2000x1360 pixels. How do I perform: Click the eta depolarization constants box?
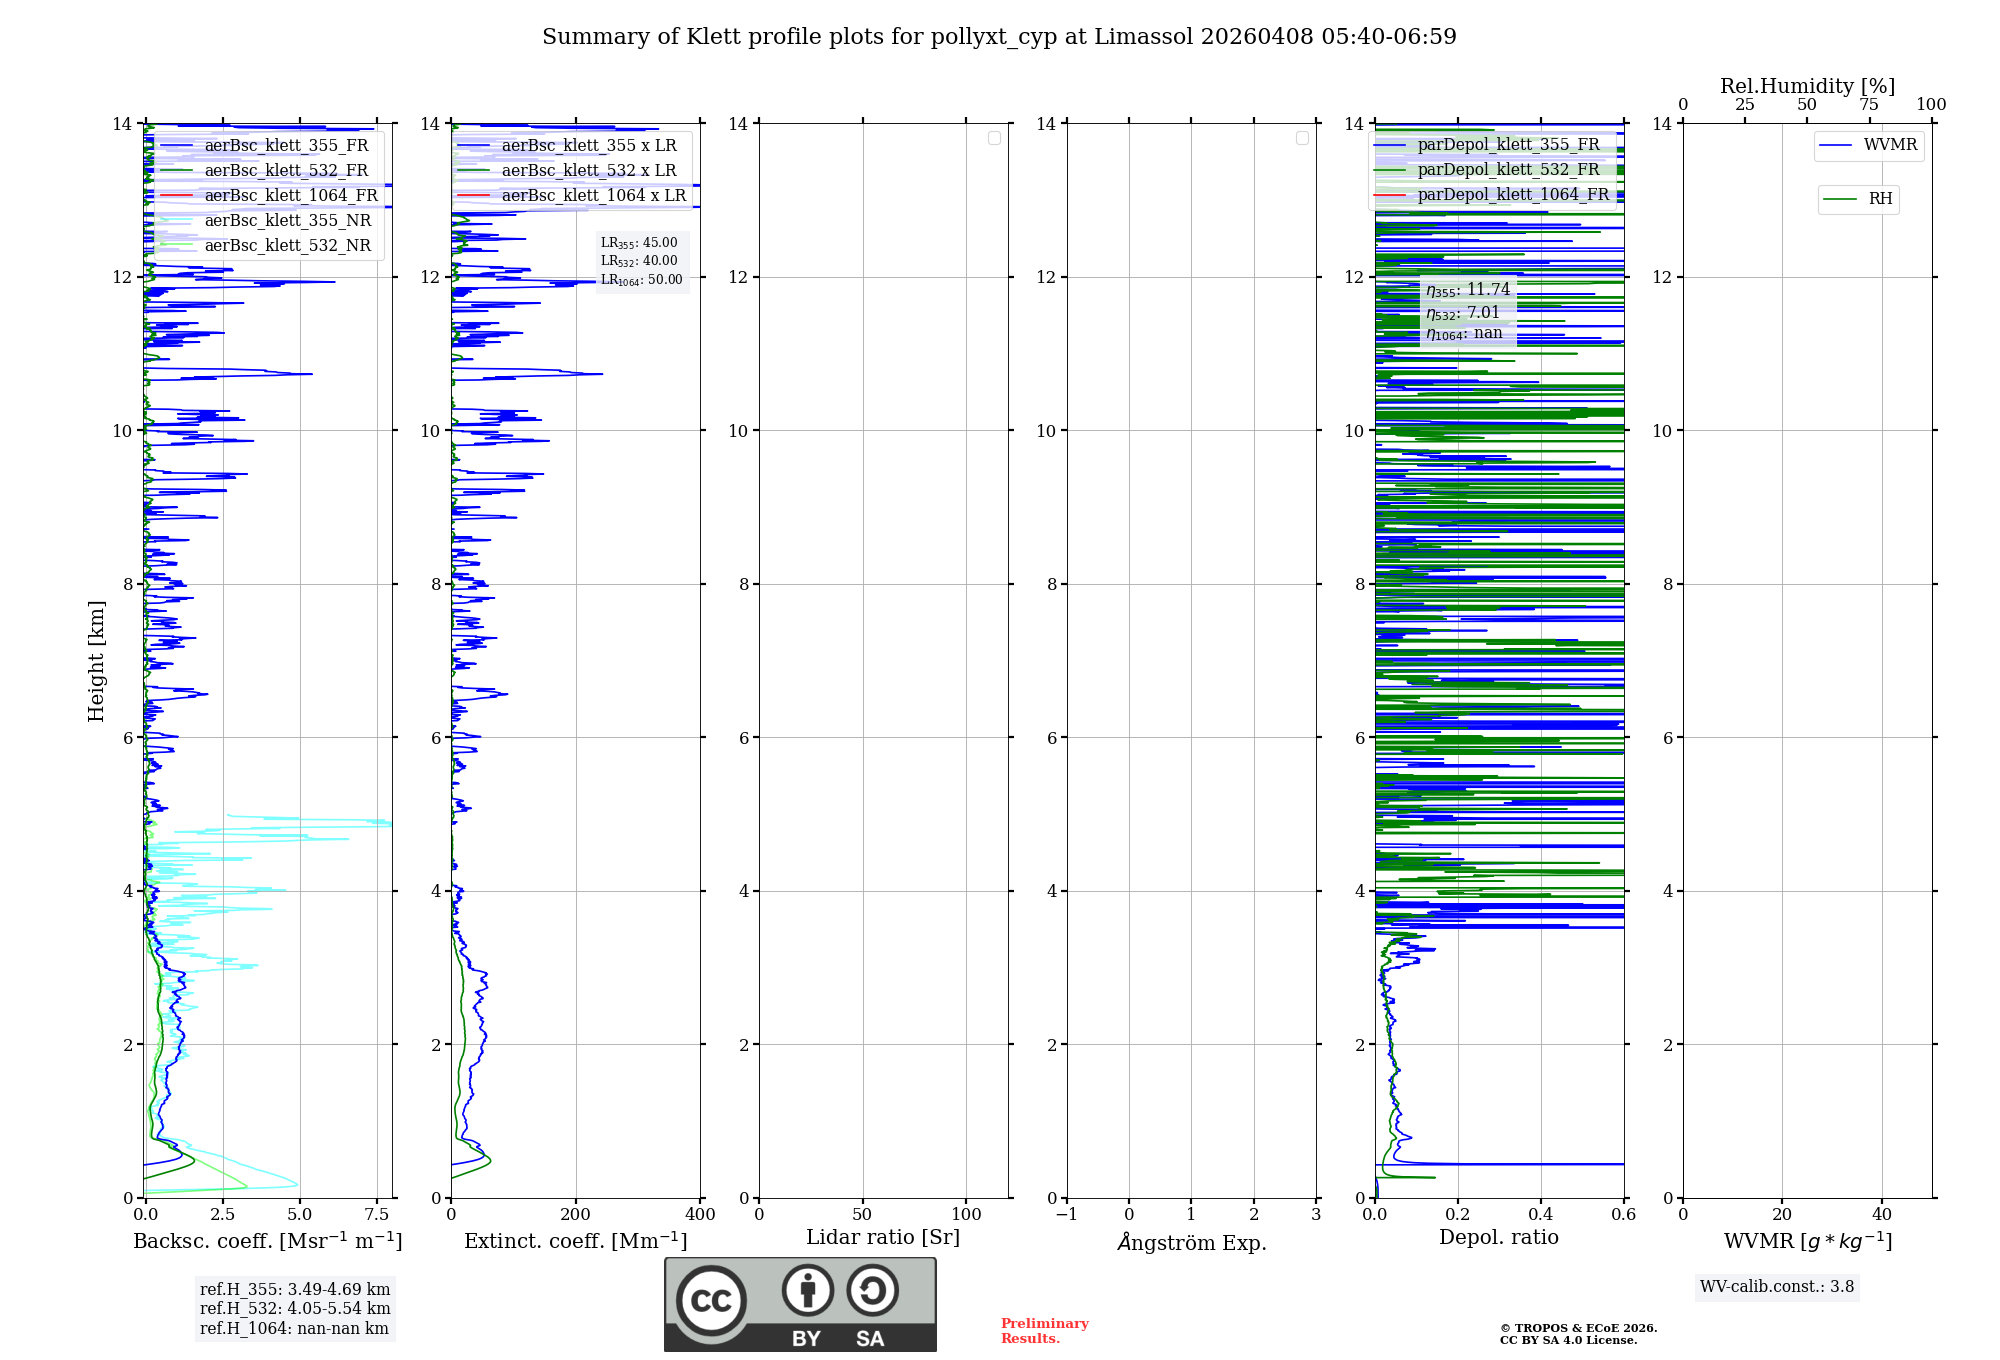1467,311
